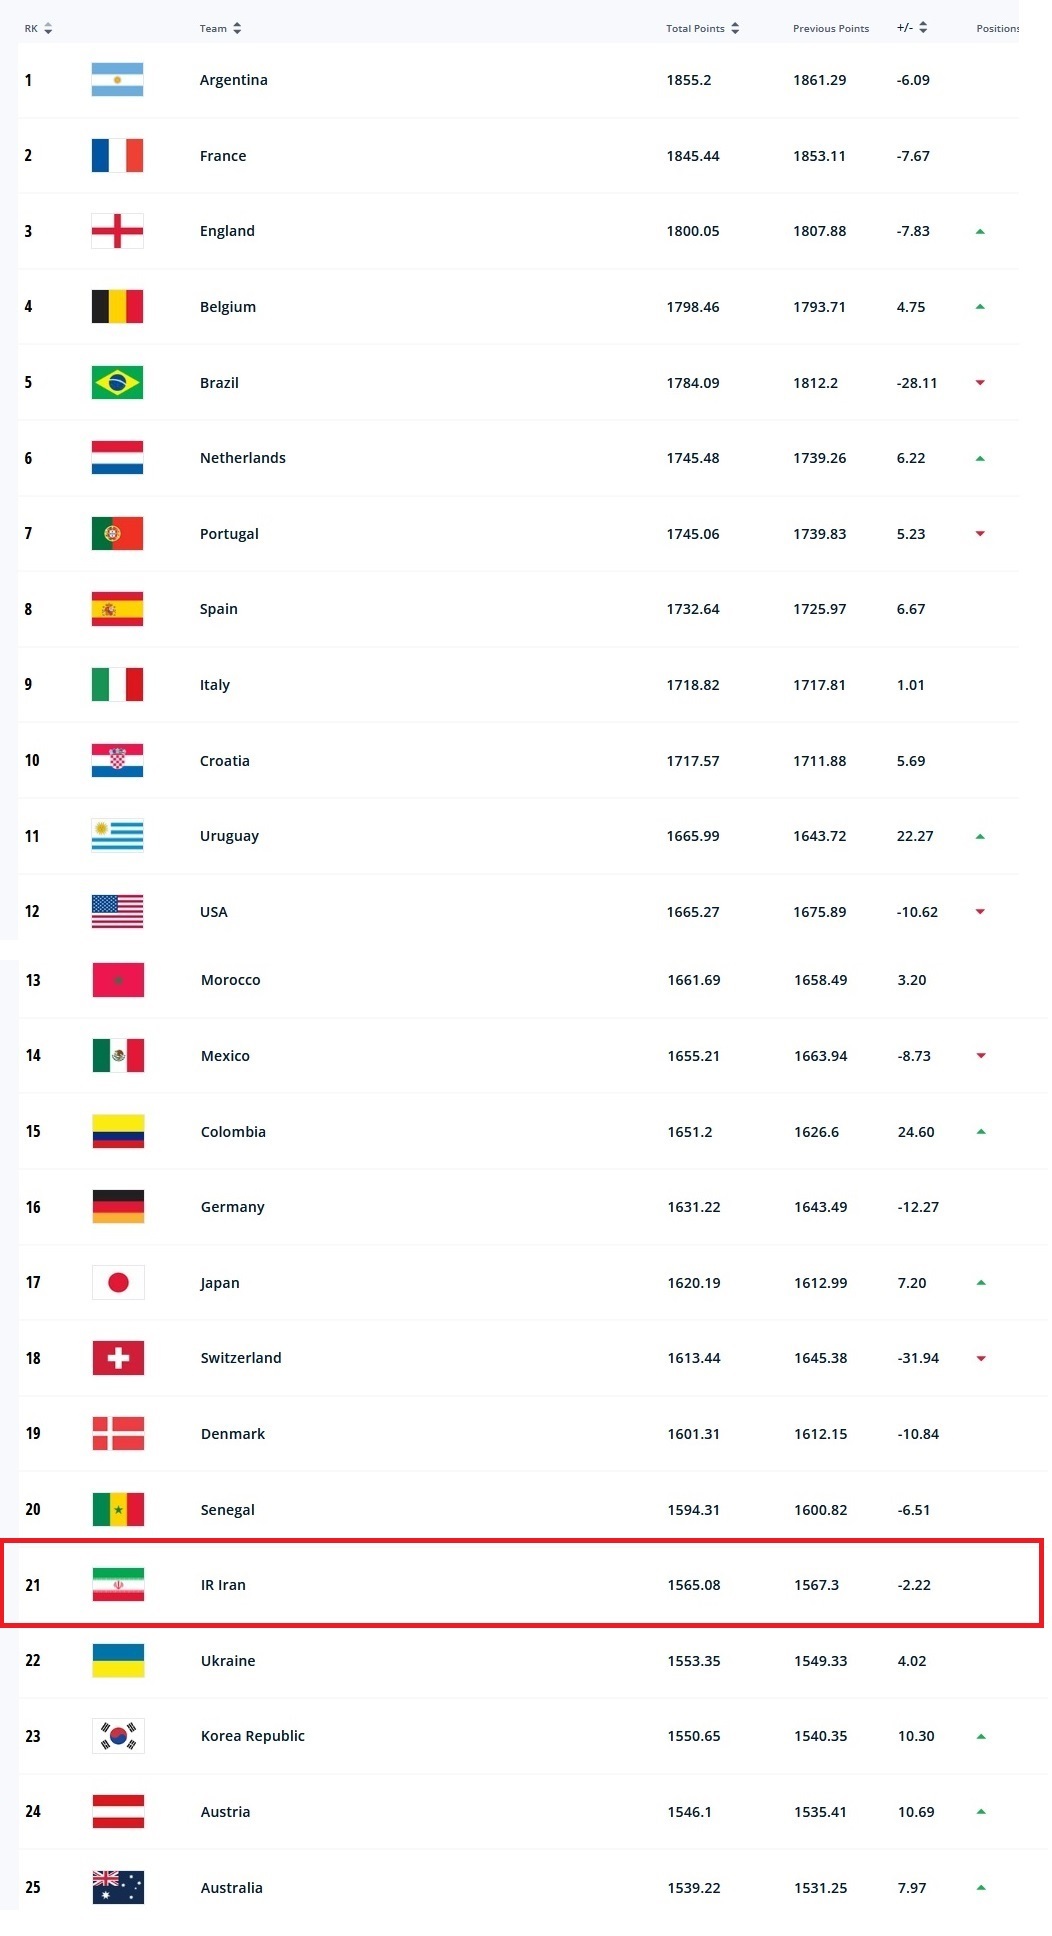Click the Previous Points column header
Screen dimensions: 1052x1936
(x=830, y=29)
